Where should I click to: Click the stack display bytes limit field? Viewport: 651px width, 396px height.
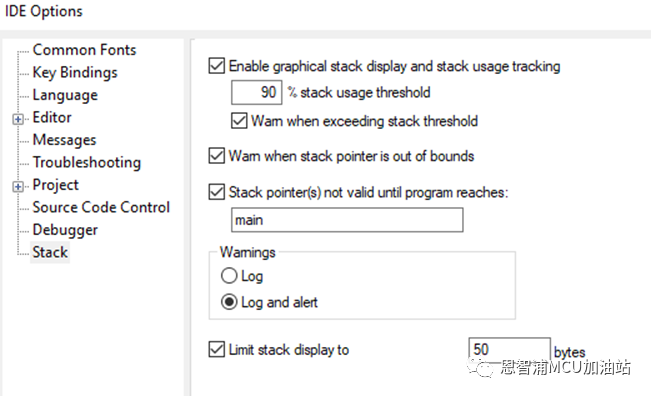pyautogui.click(x=509, y=350)
